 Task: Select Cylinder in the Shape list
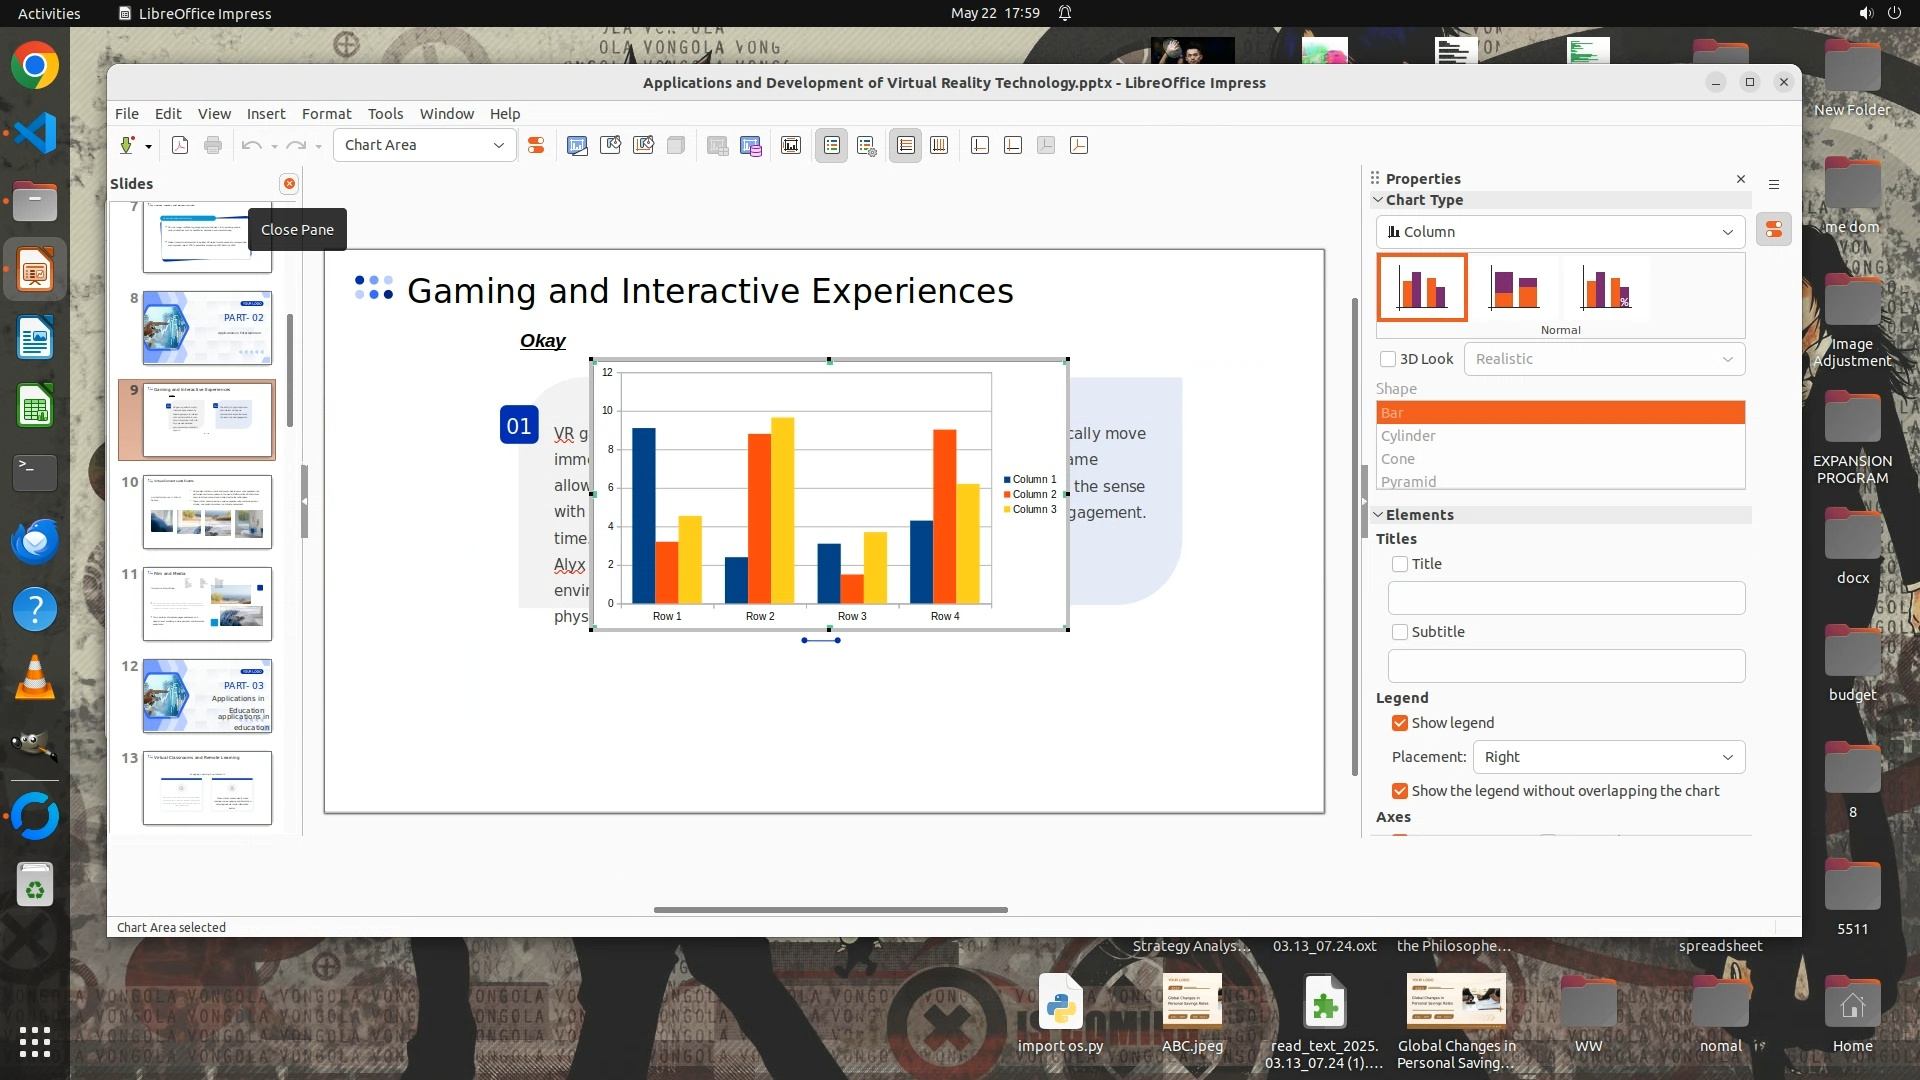[x=1408, y=436]
